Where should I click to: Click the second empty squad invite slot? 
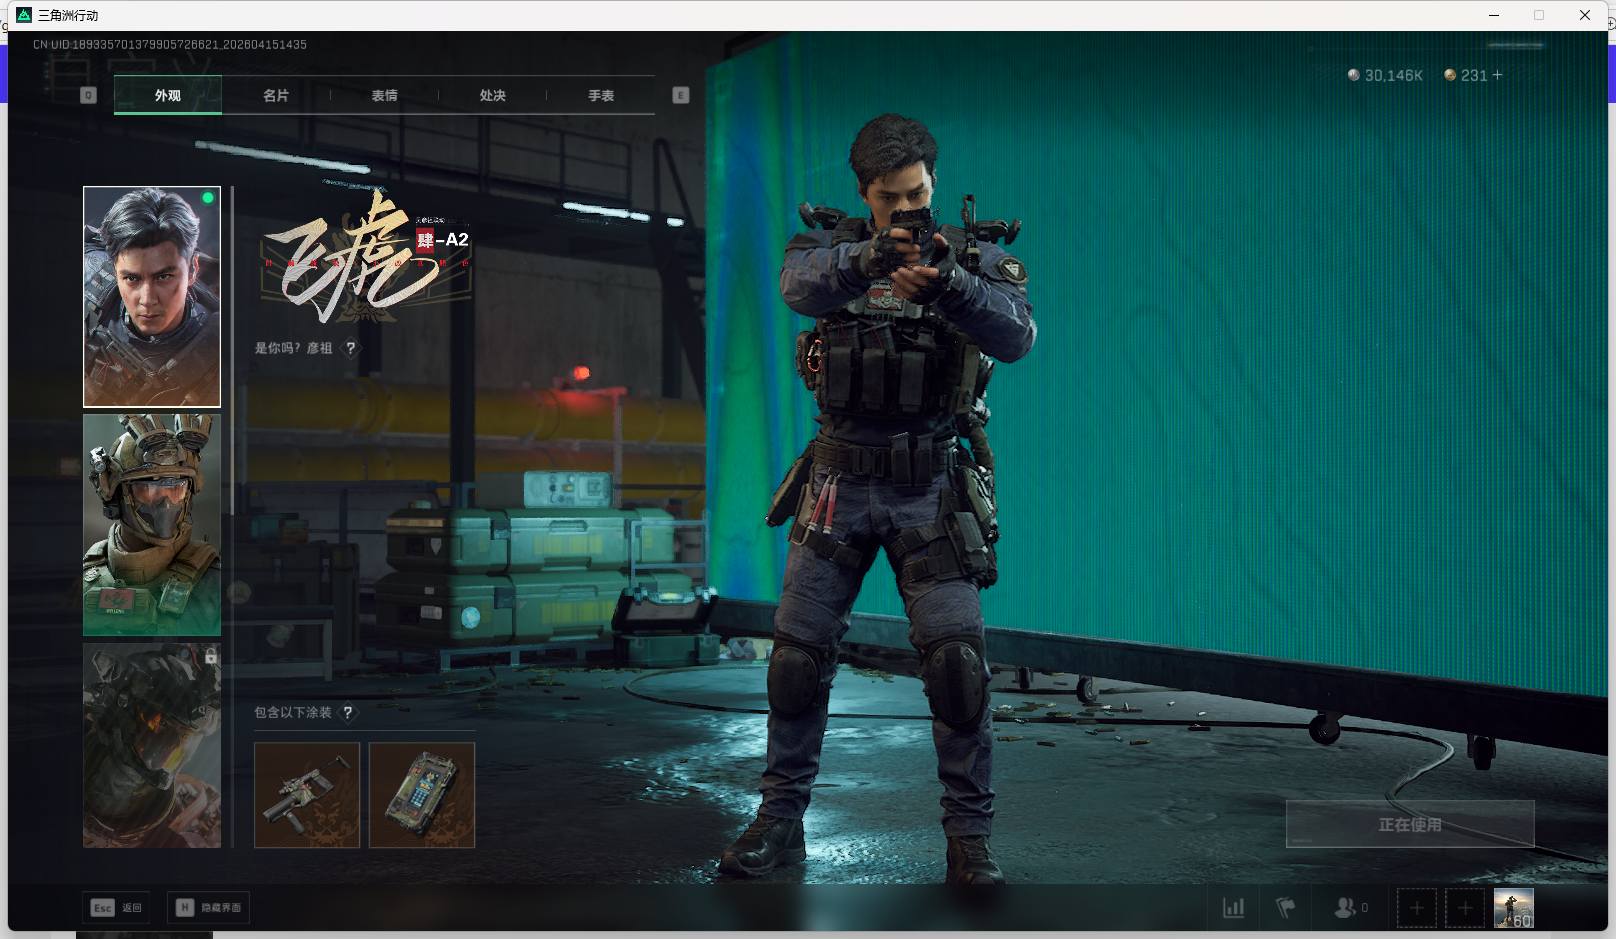click(1465, 908)
